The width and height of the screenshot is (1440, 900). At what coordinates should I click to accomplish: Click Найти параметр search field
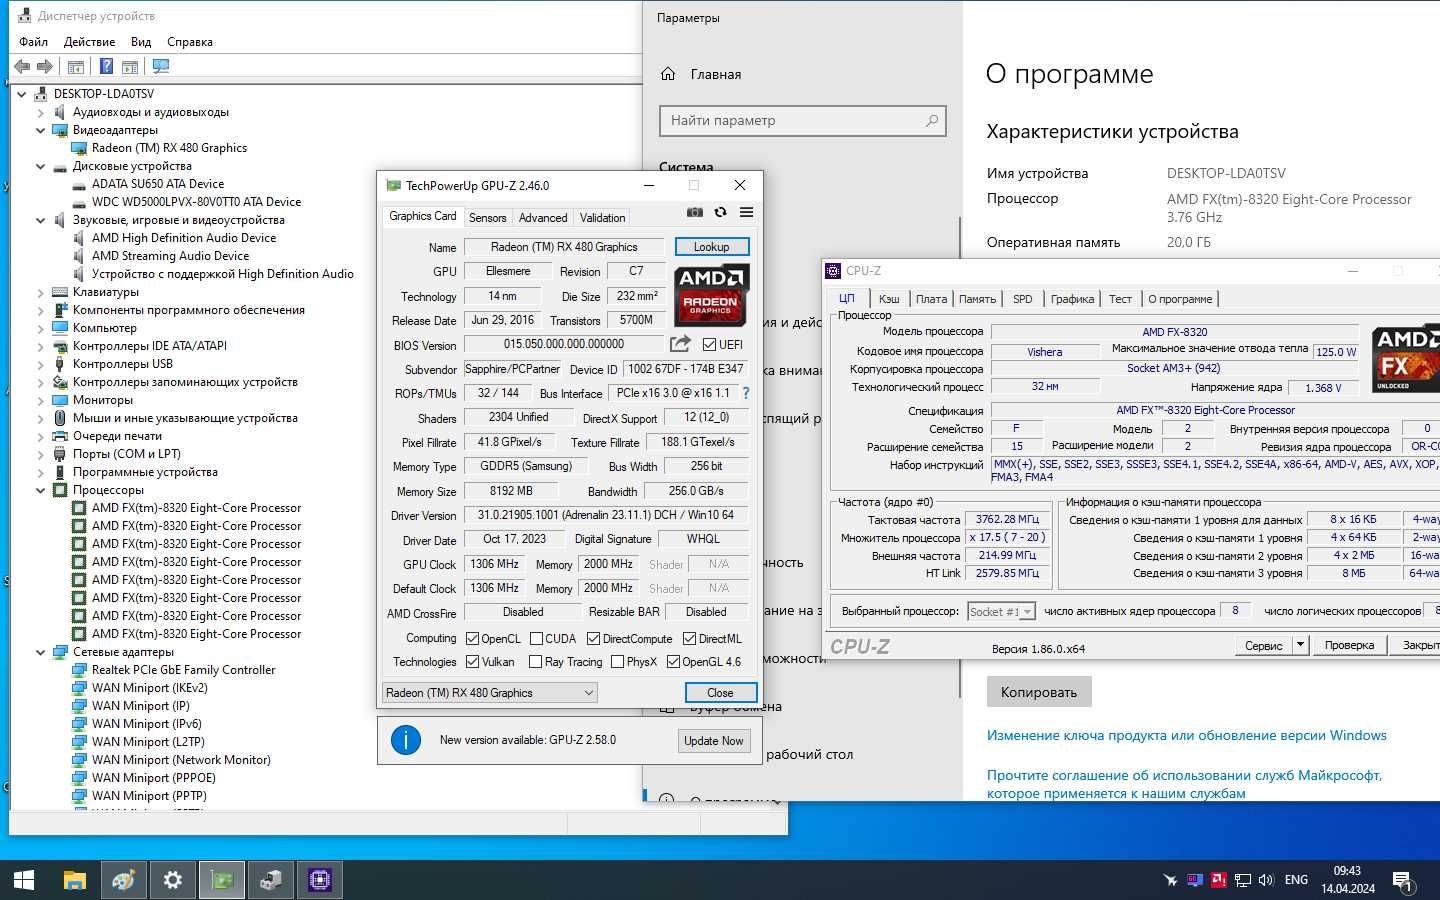(802, 120)
